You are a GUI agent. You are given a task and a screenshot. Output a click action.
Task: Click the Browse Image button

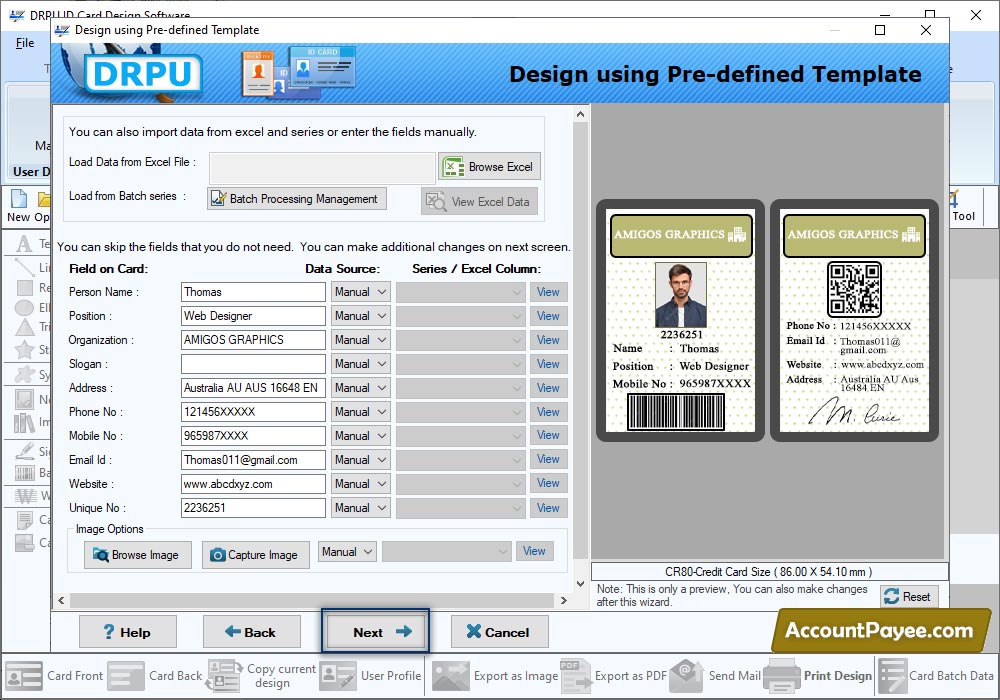(138, 555)
